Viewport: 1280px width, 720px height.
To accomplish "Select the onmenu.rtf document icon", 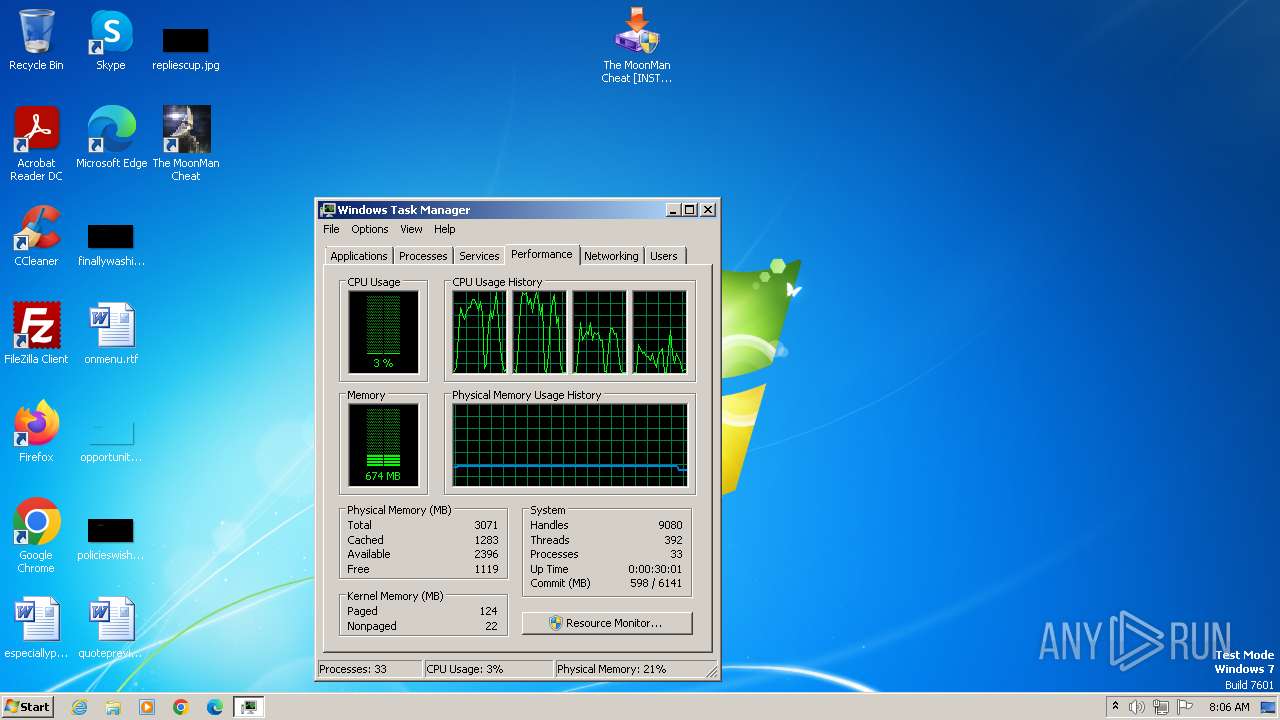I will [x=111, y=334].
